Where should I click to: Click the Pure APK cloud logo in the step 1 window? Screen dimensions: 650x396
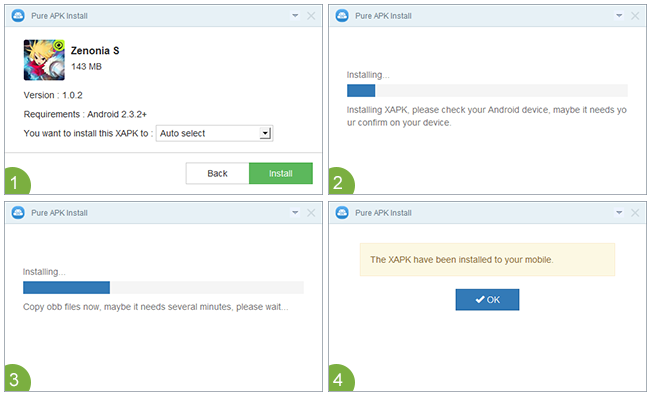click(x=18, y=16)
